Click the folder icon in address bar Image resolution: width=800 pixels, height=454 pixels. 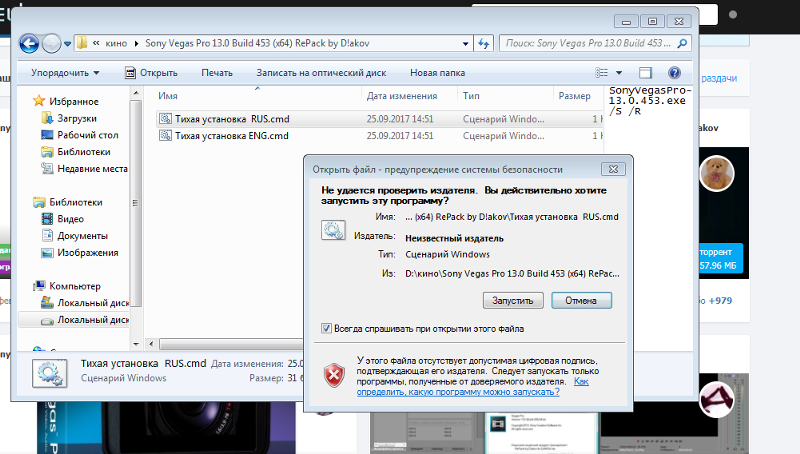click(x=82, y=44)
